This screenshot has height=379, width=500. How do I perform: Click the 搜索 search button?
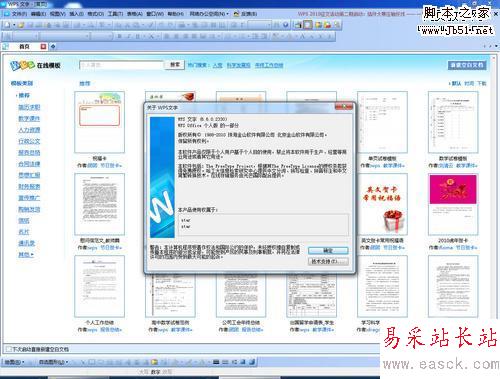(x=175, y=65)
